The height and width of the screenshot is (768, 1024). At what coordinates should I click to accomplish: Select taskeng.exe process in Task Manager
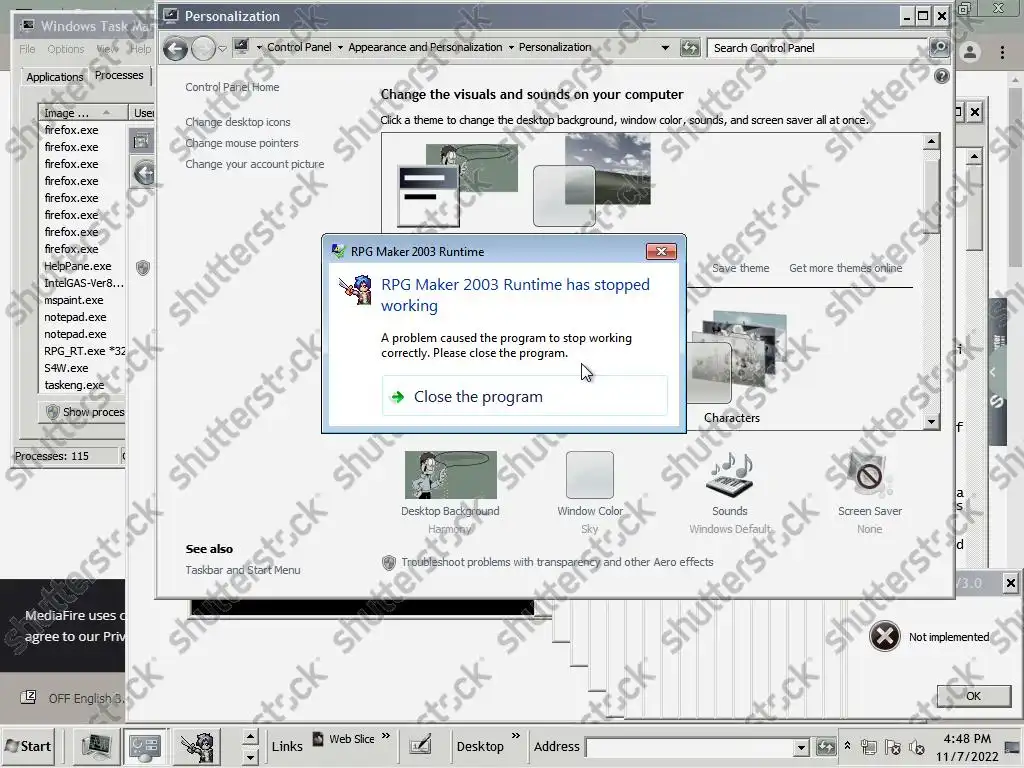(74, 385)
